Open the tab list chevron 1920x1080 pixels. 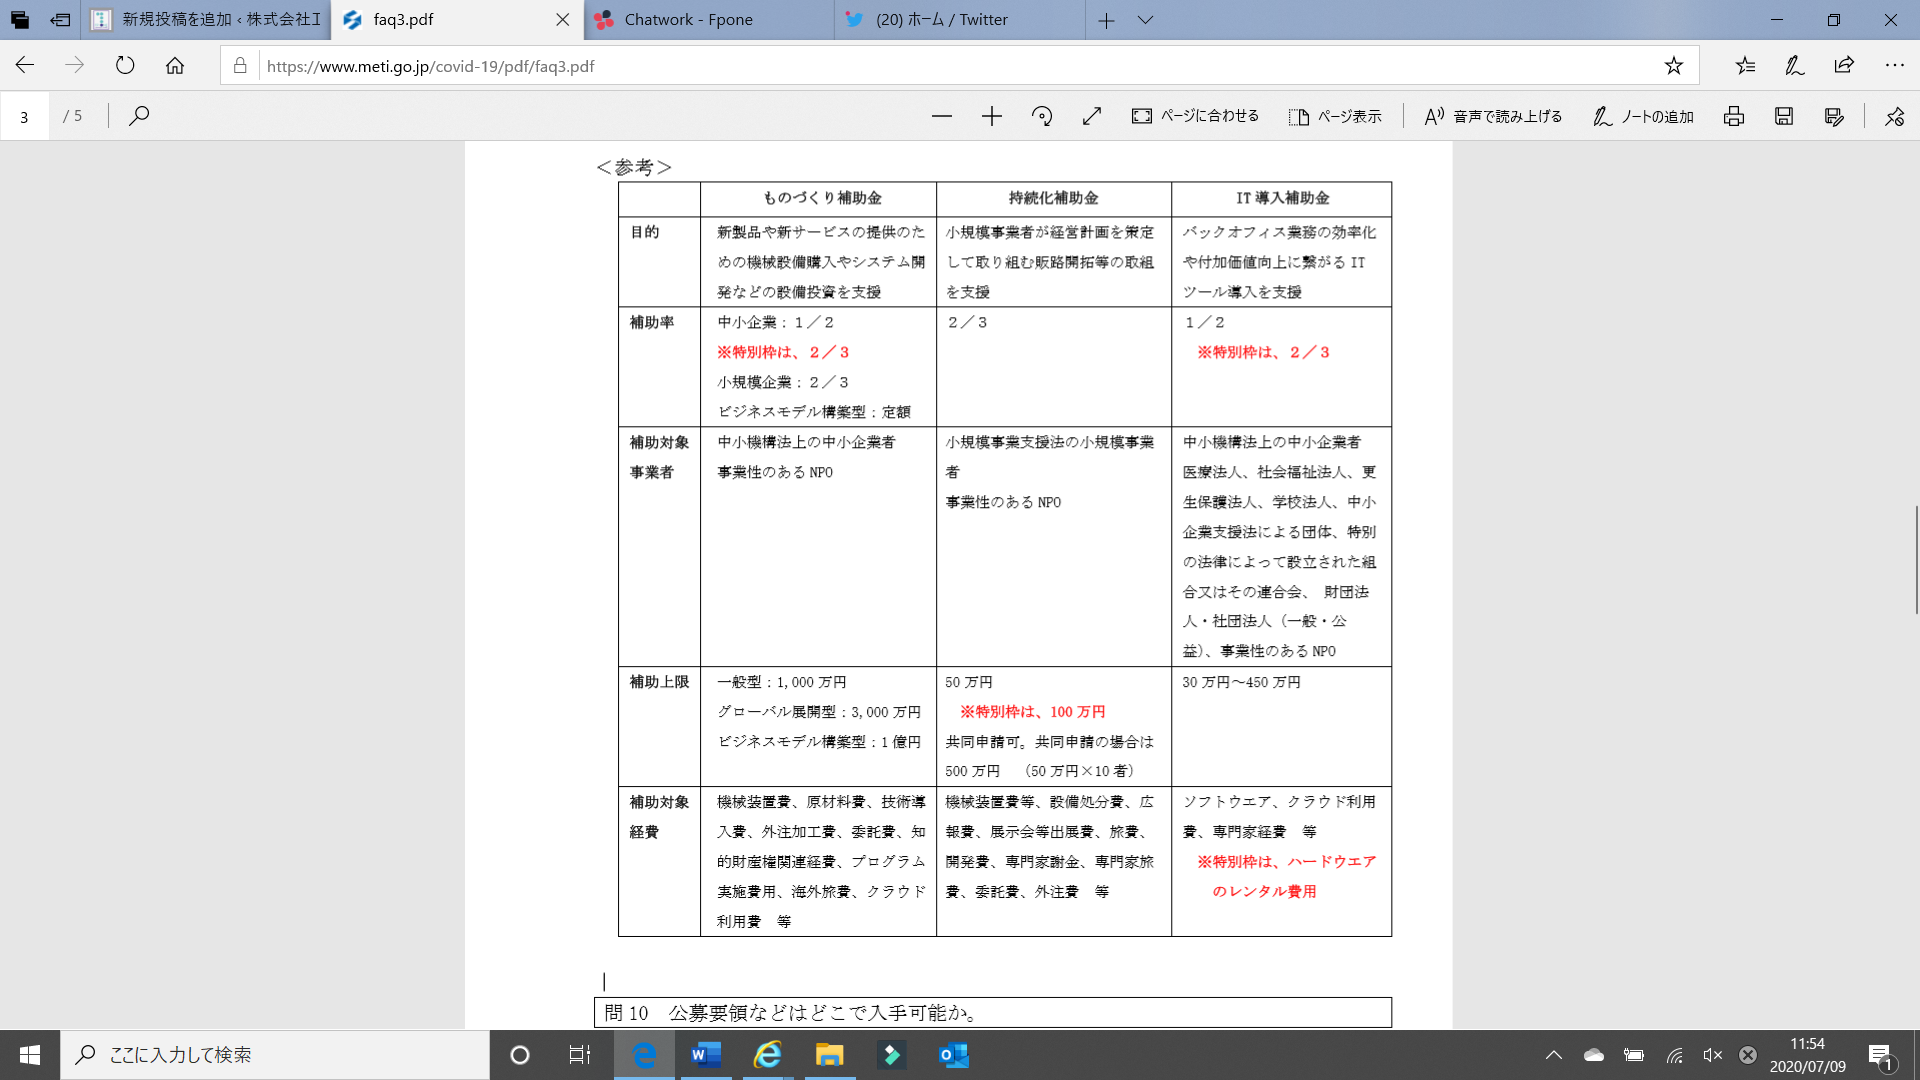[x=1146, y=20]
